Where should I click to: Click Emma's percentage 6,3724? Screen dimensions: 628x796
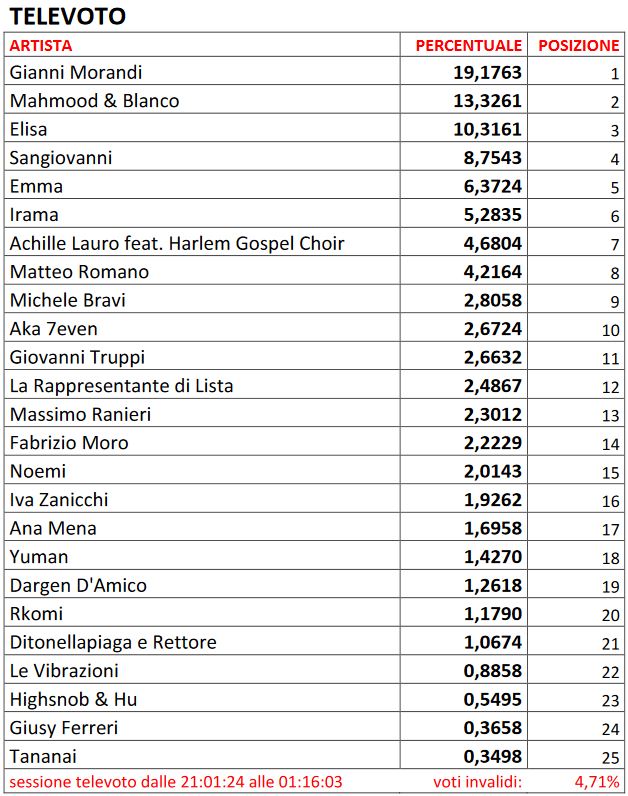pos(492,186)
